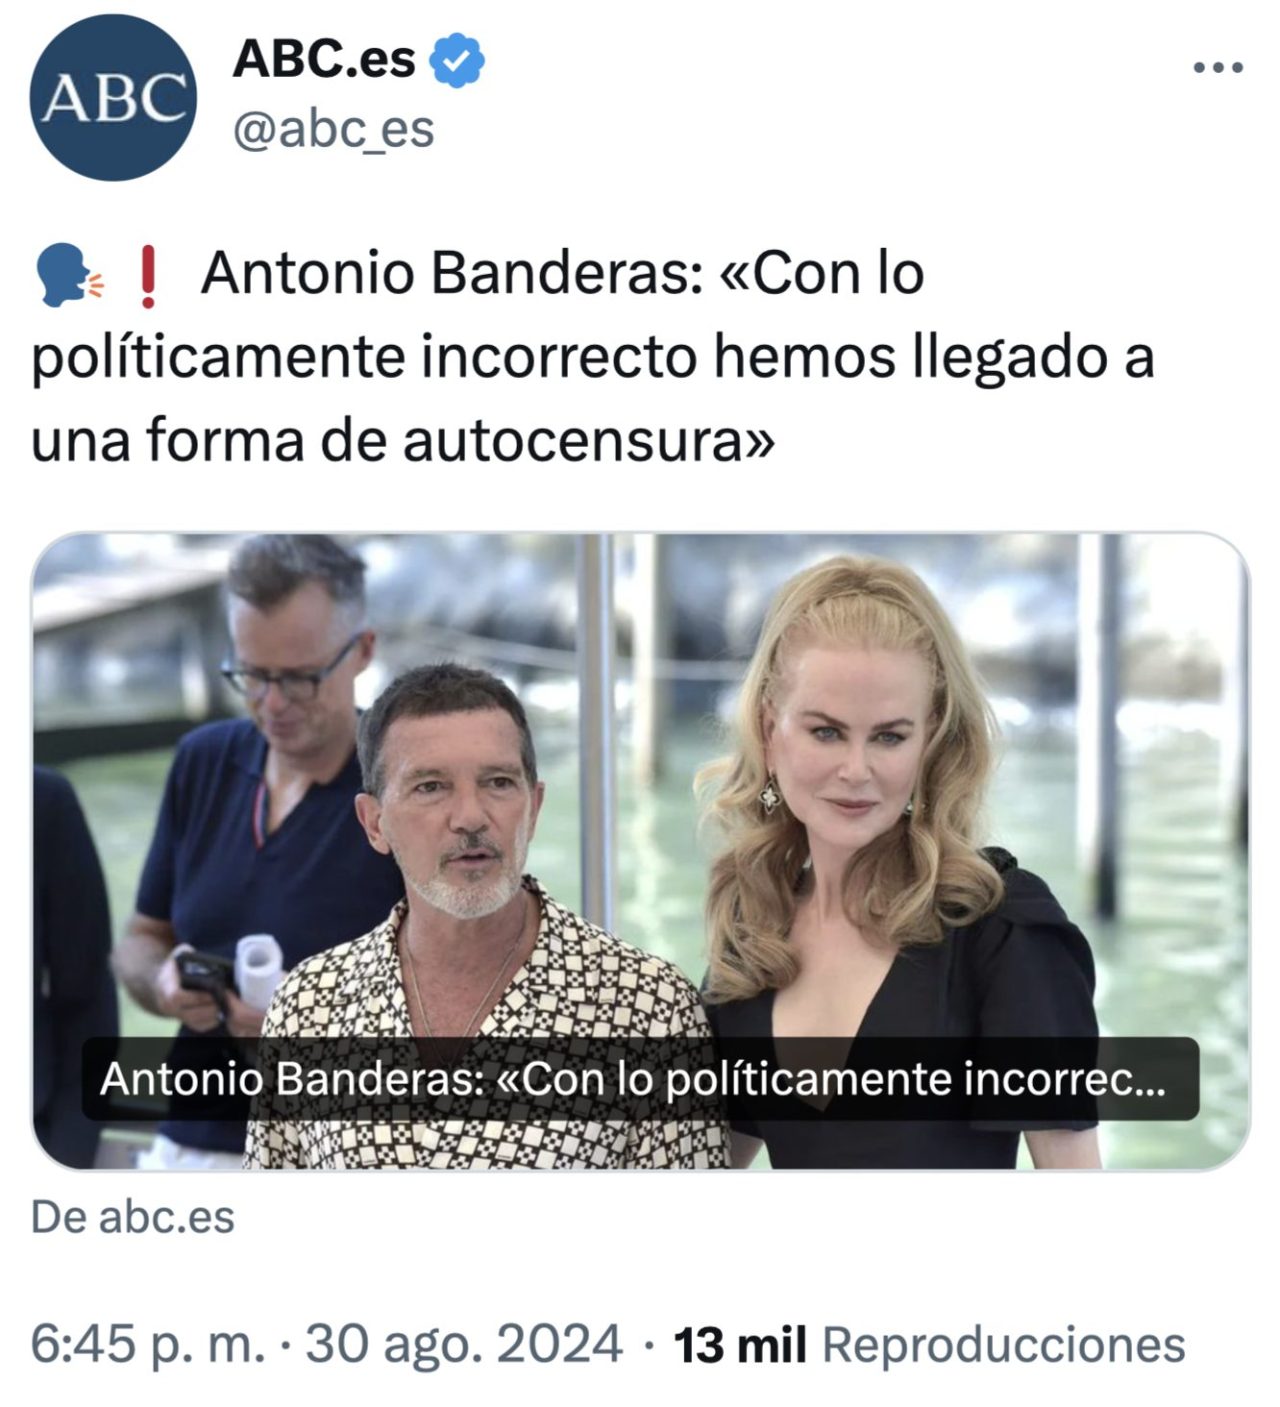View the 13 mil Reproducciones count
The width and height of the screenshot is (1280, 1407).
click(x=929, y=1345)
